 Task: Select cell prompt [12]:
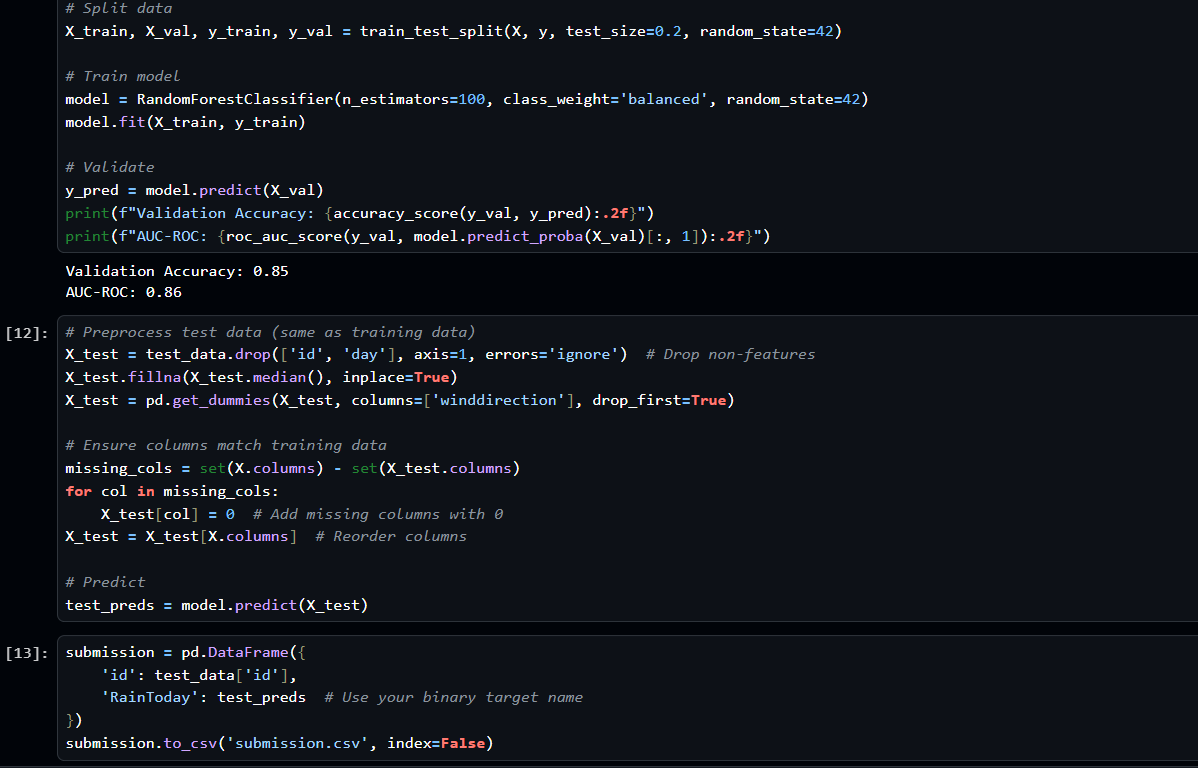[27, 333]
